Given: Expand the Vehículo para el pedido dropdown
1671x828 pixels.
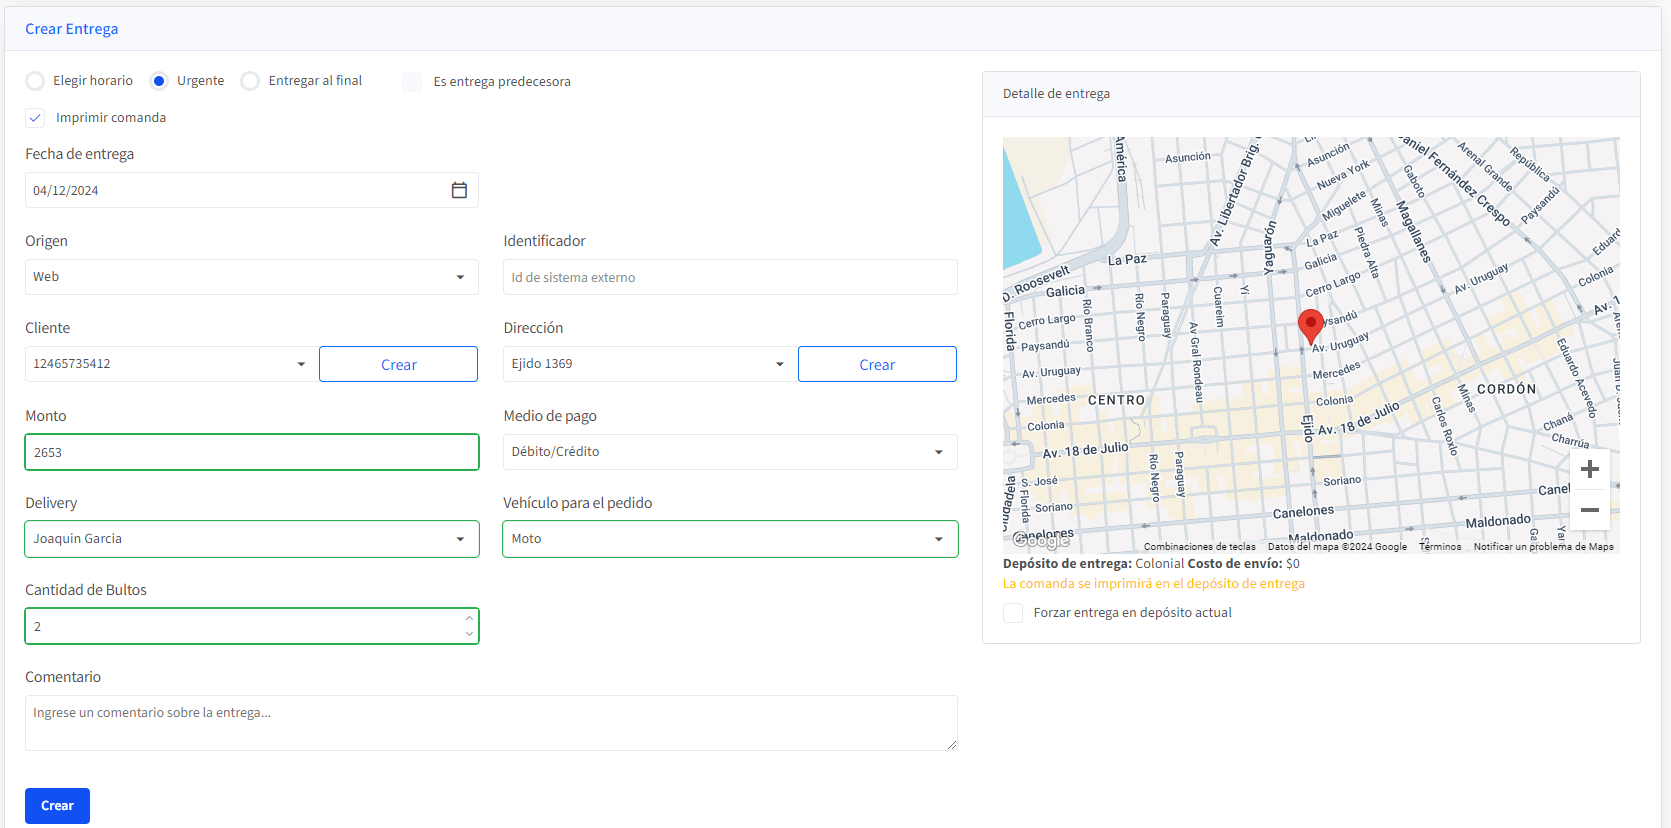Looking at the screenshot, I should click(x=729, y=539).
